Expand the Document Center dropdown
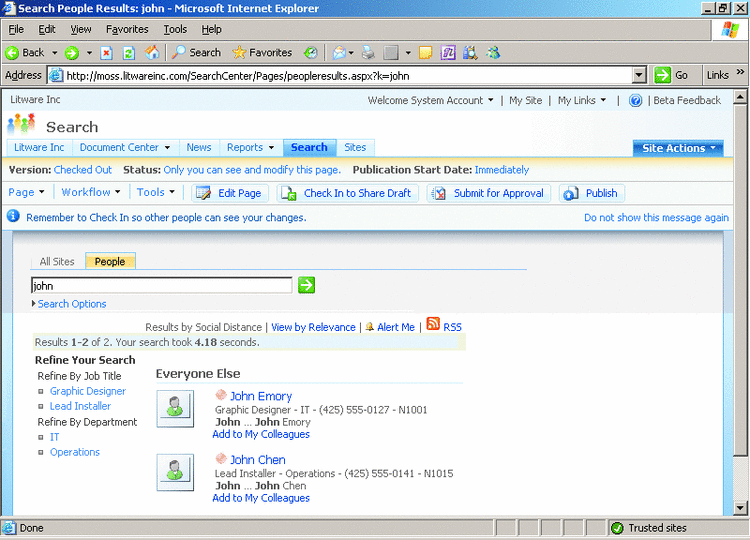The image size is (750, 540). 167,148
